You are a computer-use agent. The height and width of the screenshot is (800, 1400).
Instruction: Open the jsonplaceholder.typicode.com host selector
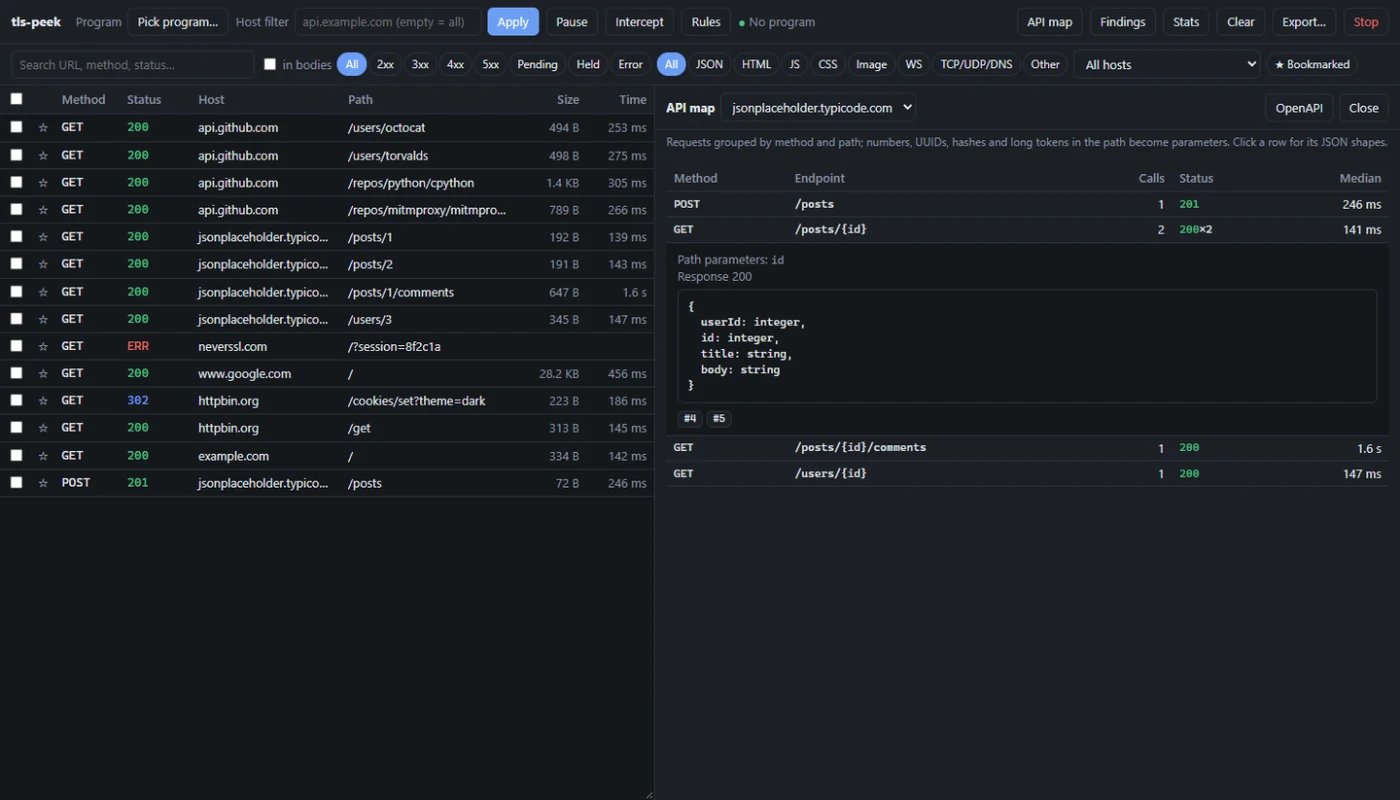[x=818, y=108]
